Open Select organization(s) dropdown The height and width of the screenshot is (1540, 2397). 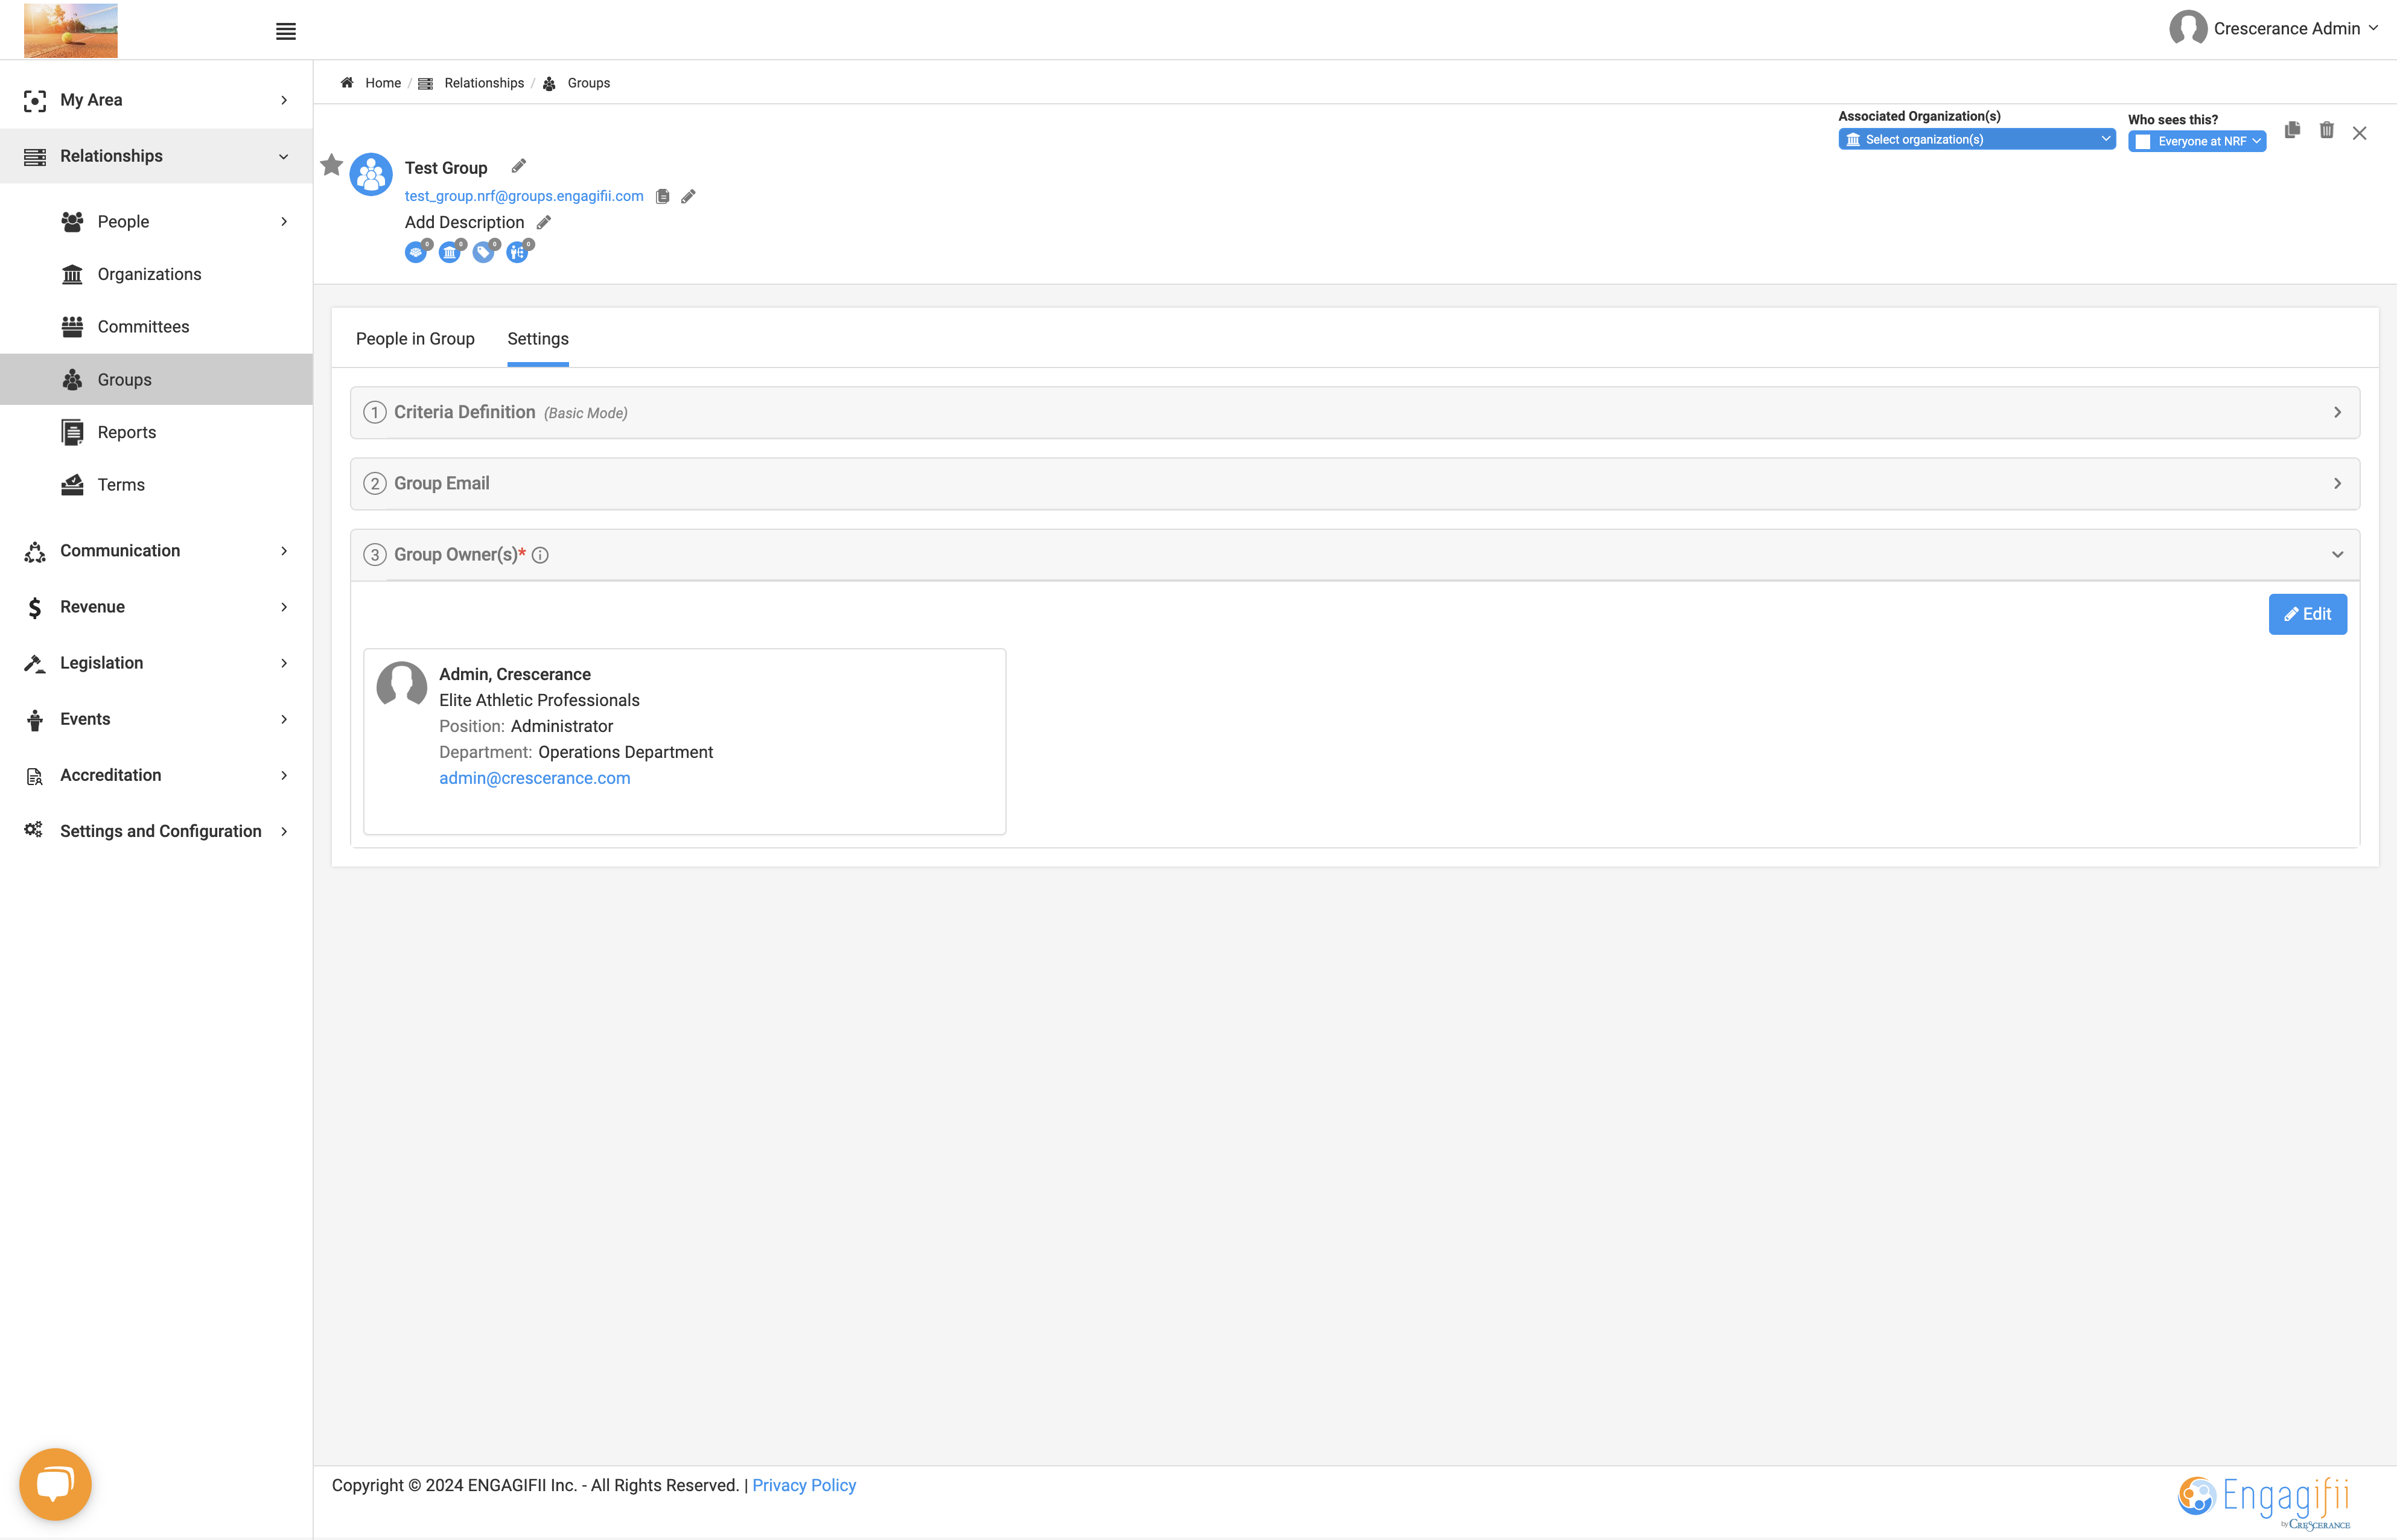tap(1976, 139)
